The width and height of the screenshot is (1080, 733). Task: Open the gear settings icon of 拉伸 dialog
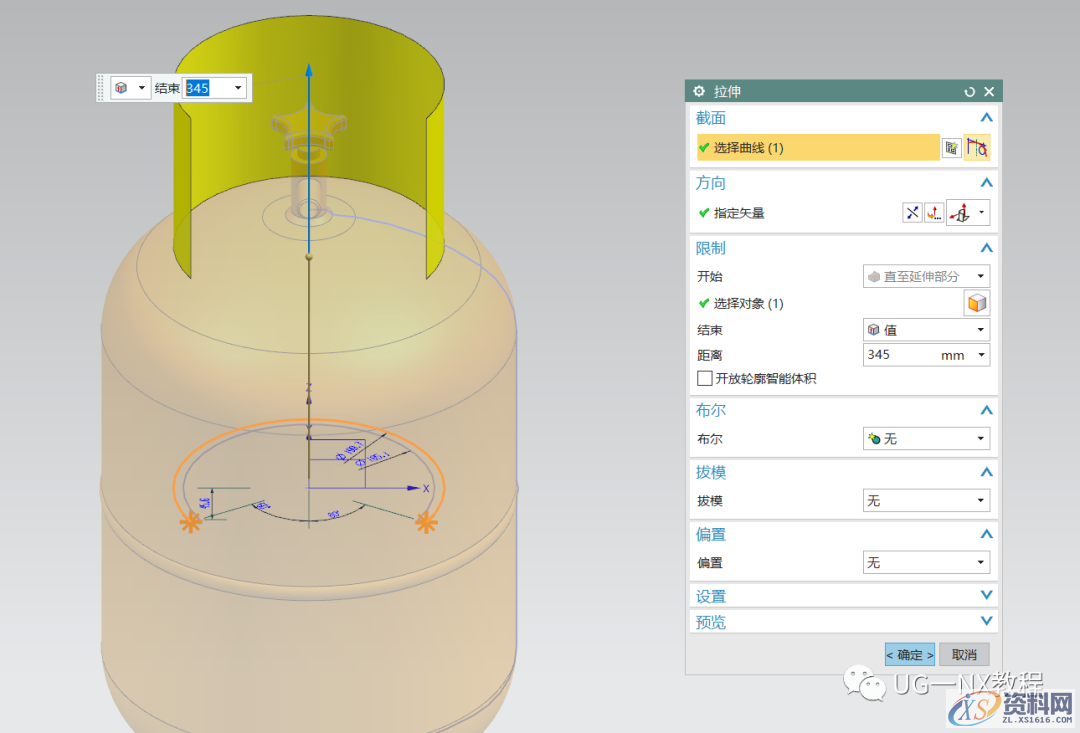point(699,91)
